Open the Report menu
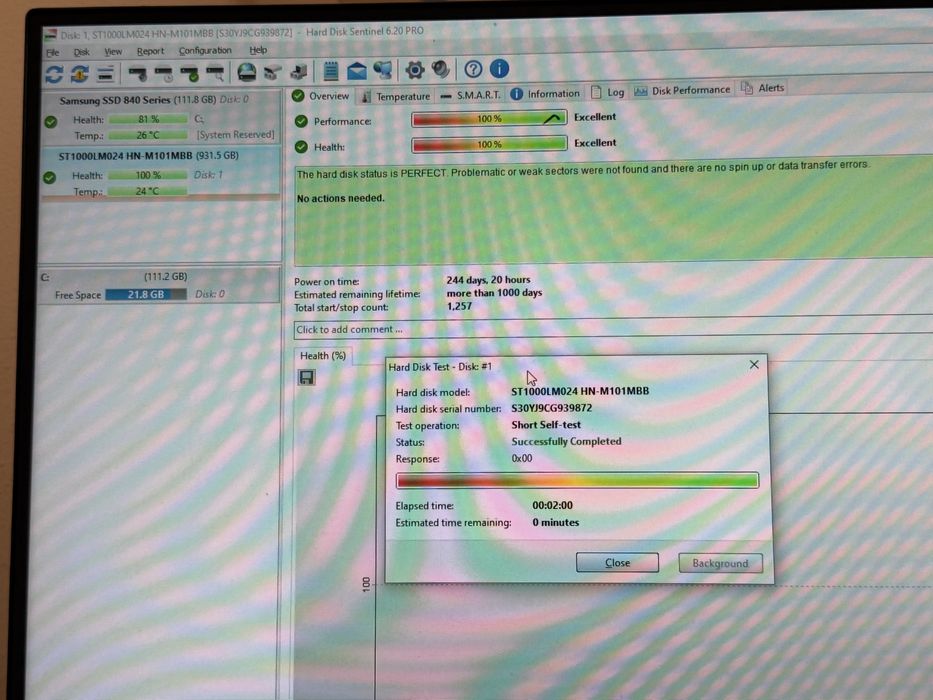Screen dimensions: 933x700 pyautogui.click(x=150, y=51)
